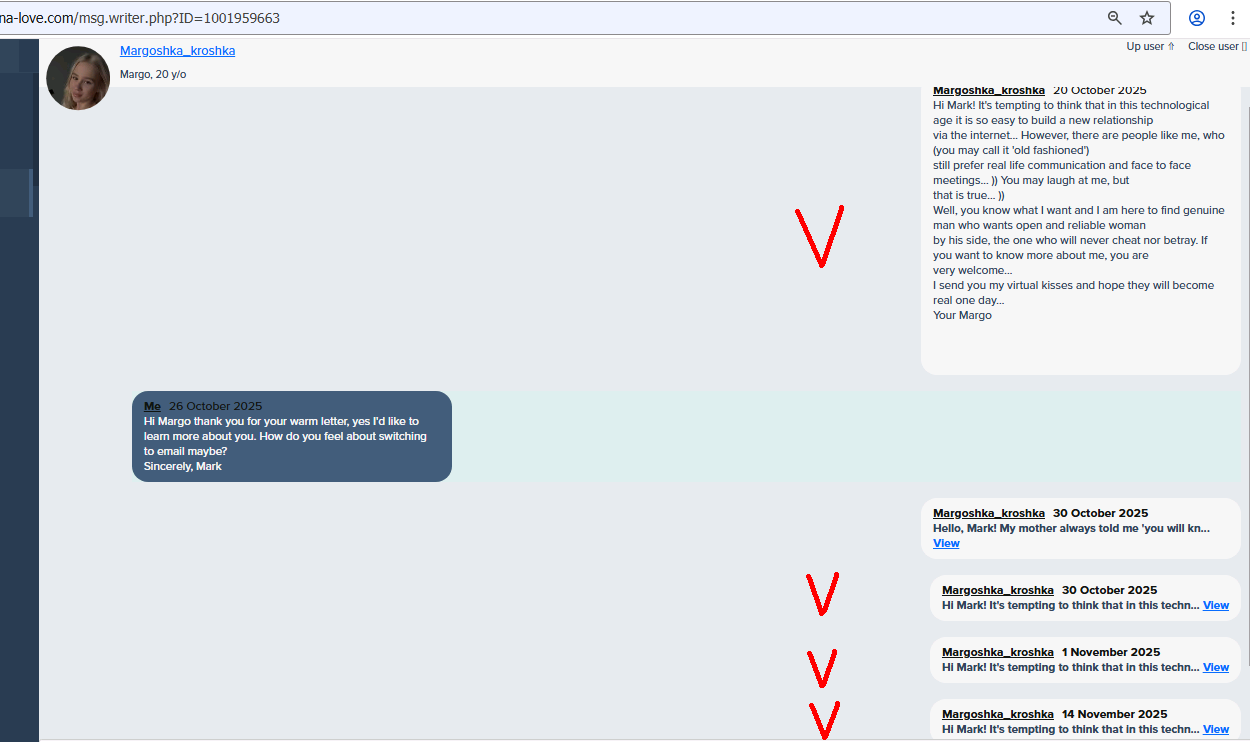Click View under the 30 October preview message
Image resolution: width=1250 pixels, height=742 pixels.
(946, 543)
